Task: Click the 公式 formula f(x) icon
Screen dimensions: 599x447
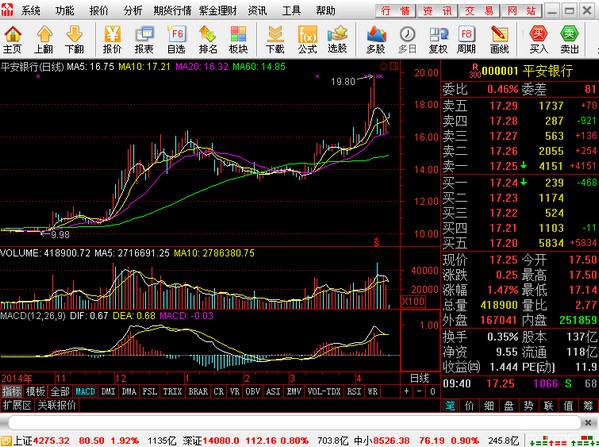Action: tap(307, 39)
